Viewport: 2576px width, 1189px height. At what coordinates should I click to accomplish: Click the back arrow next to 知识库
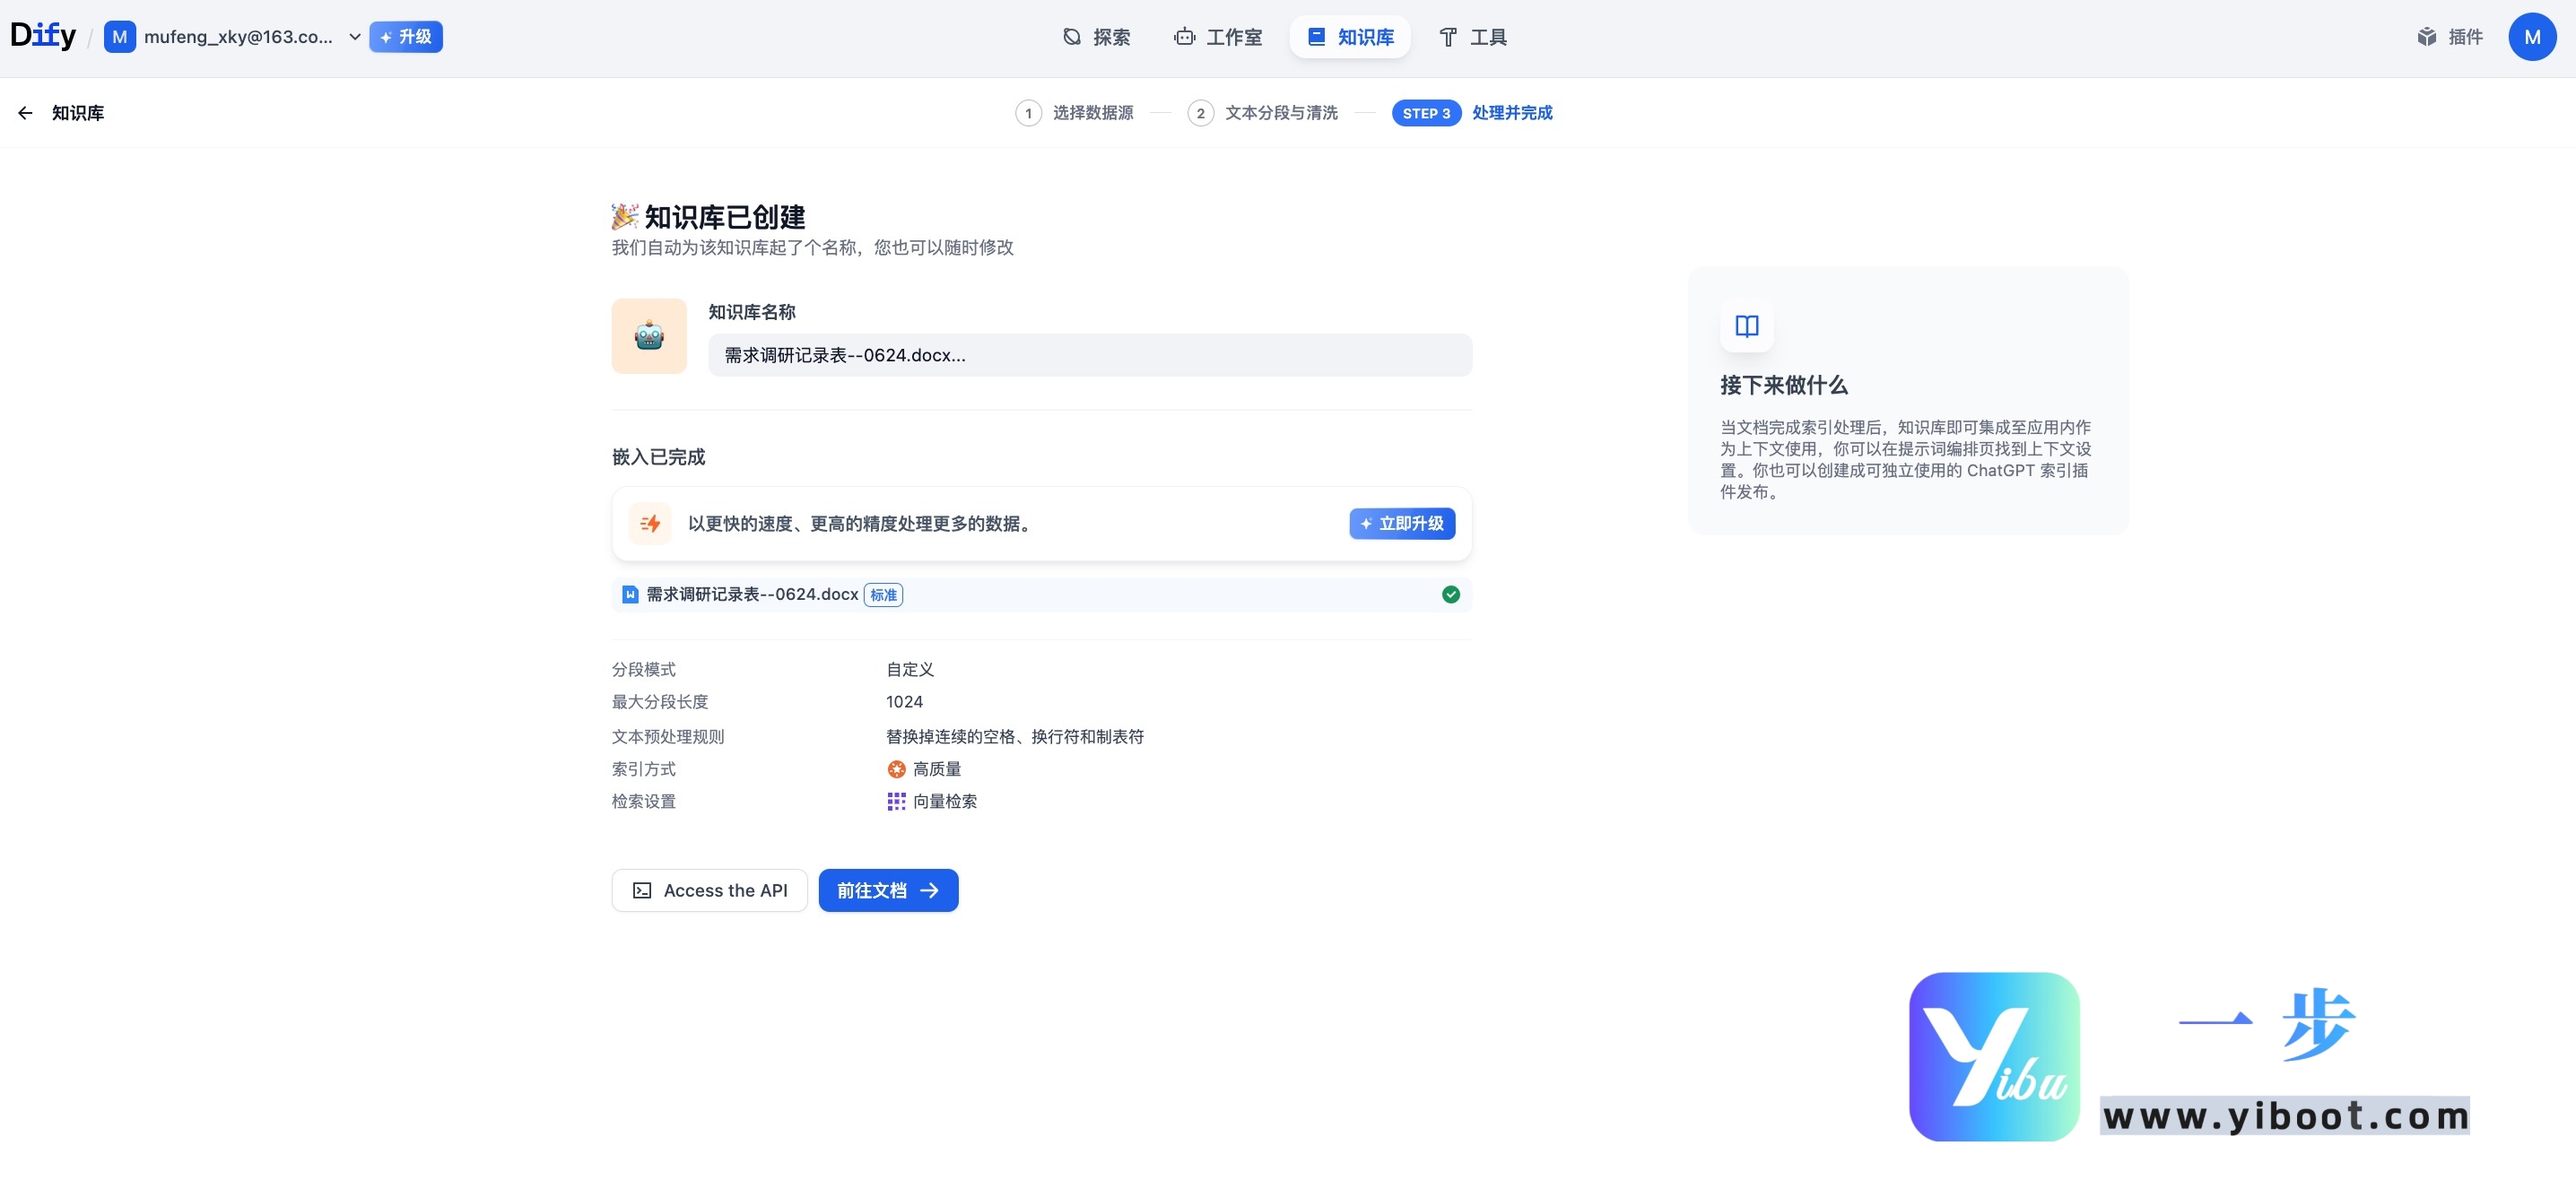tap(24, 112)
